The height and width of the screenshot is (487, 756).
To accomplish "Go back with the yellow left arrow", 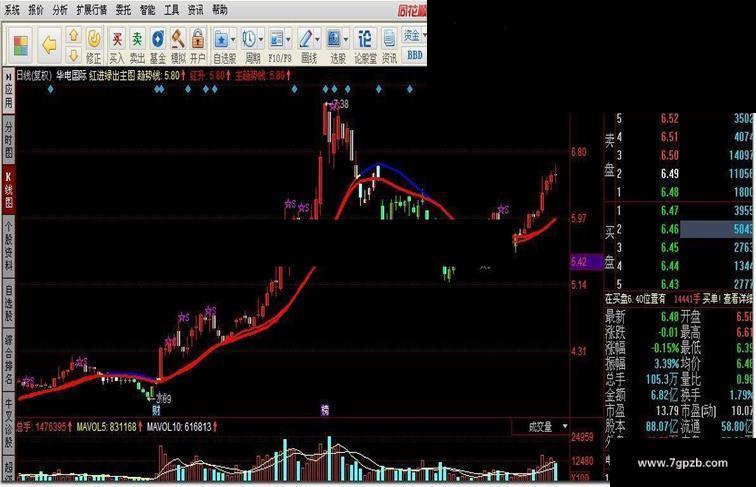I will pos(50,45).
